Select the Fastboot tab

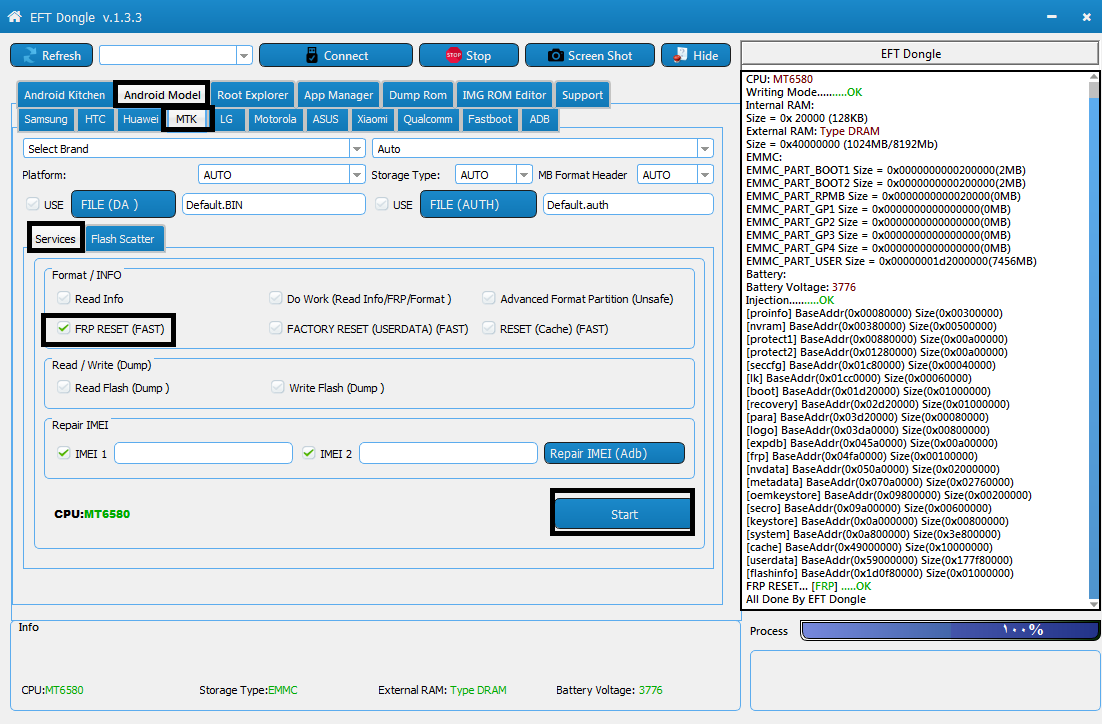coord(490,119)
